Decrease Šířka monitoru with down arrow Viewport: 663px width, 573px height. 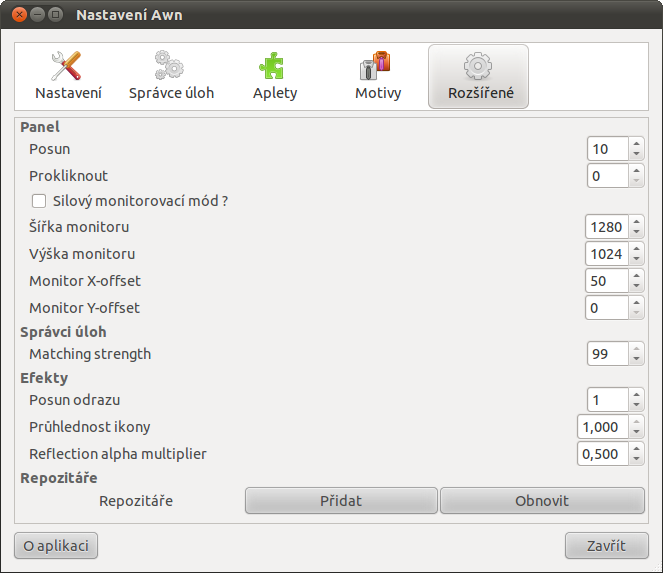pos(636,232)
